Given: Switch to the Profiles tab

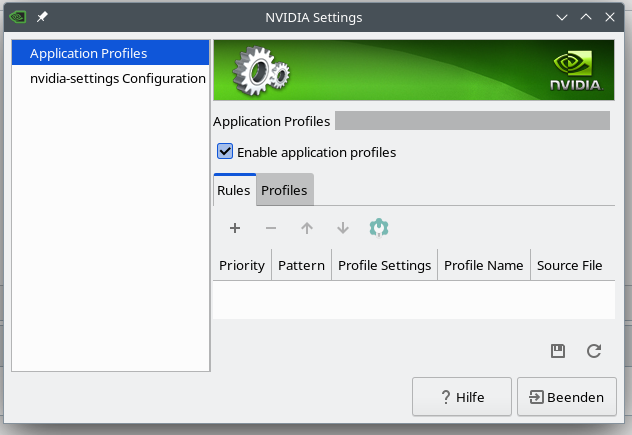Looking at the screenshot, I should (285, 190).
